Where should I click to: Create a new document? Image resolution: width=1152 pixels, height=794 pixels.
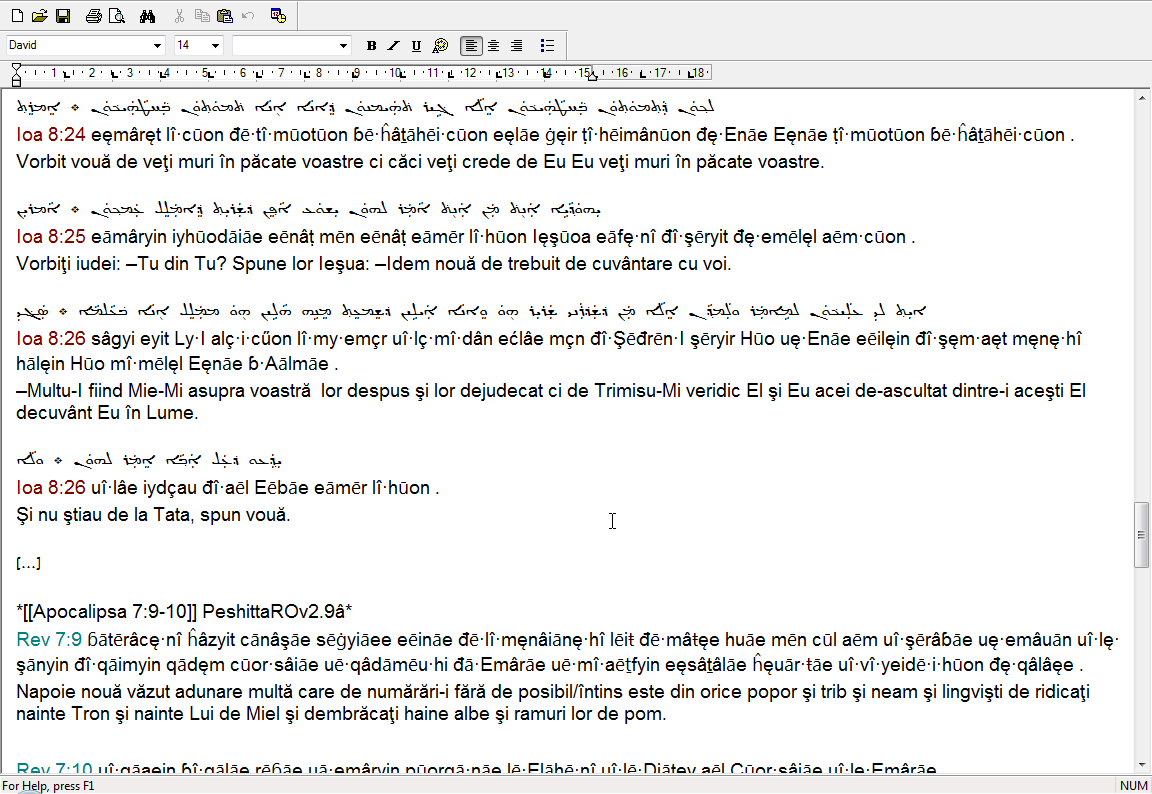pos(17,16)
